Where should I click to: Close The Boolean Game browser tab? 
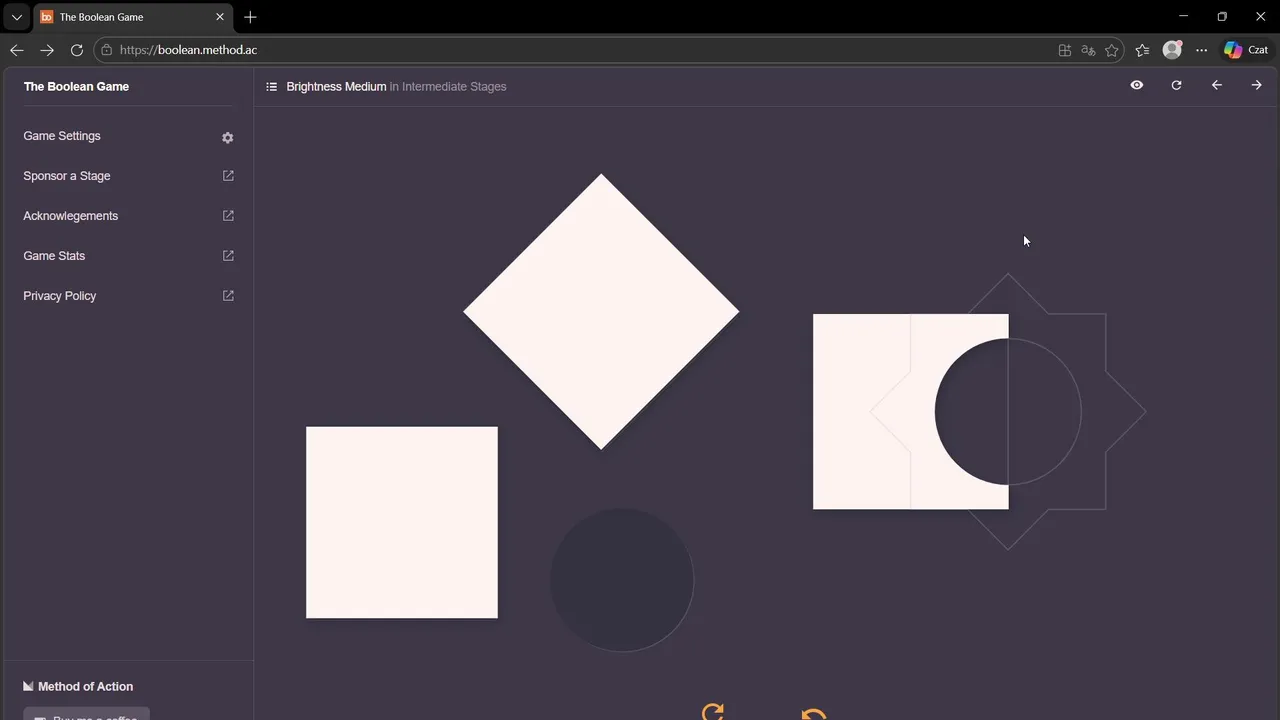tap(220, 17)
